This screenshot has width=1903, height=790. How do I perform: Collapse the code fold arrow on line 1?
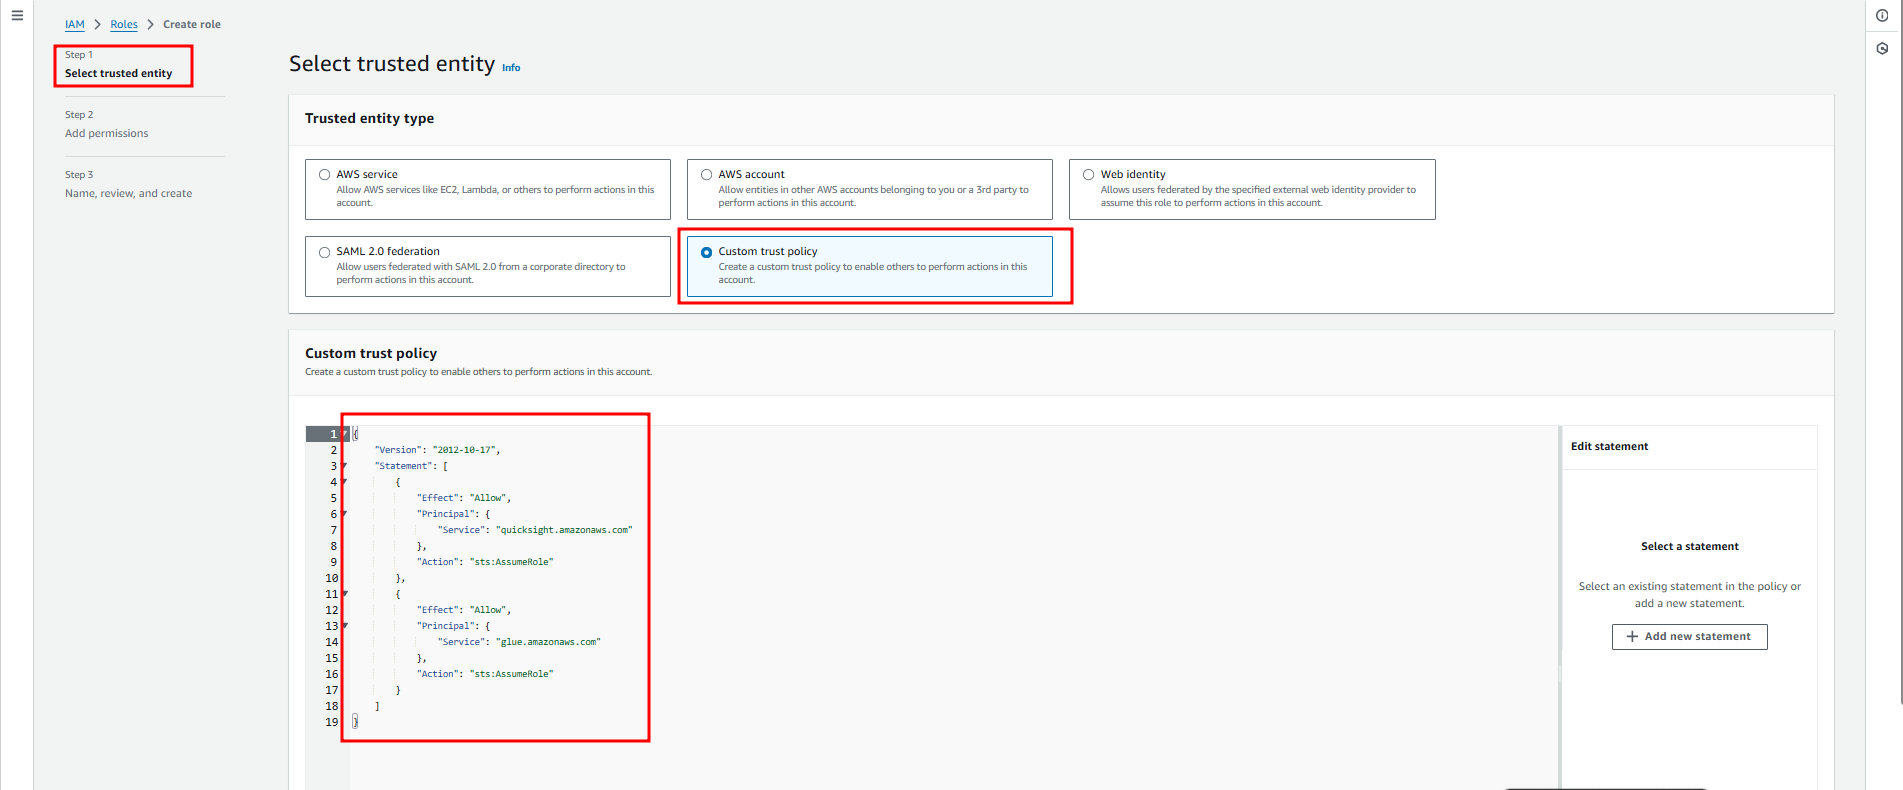pyautogui.click(x=345, y=434)
